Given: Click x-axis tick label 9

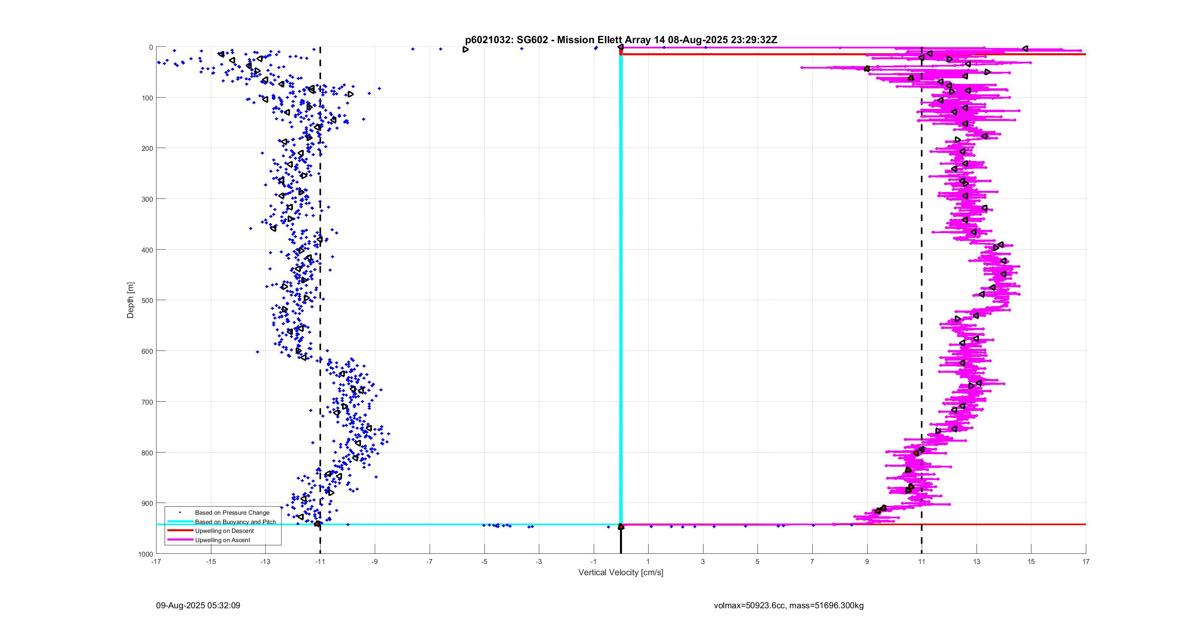Looking at the screenshot, I should tap(867, 562).
